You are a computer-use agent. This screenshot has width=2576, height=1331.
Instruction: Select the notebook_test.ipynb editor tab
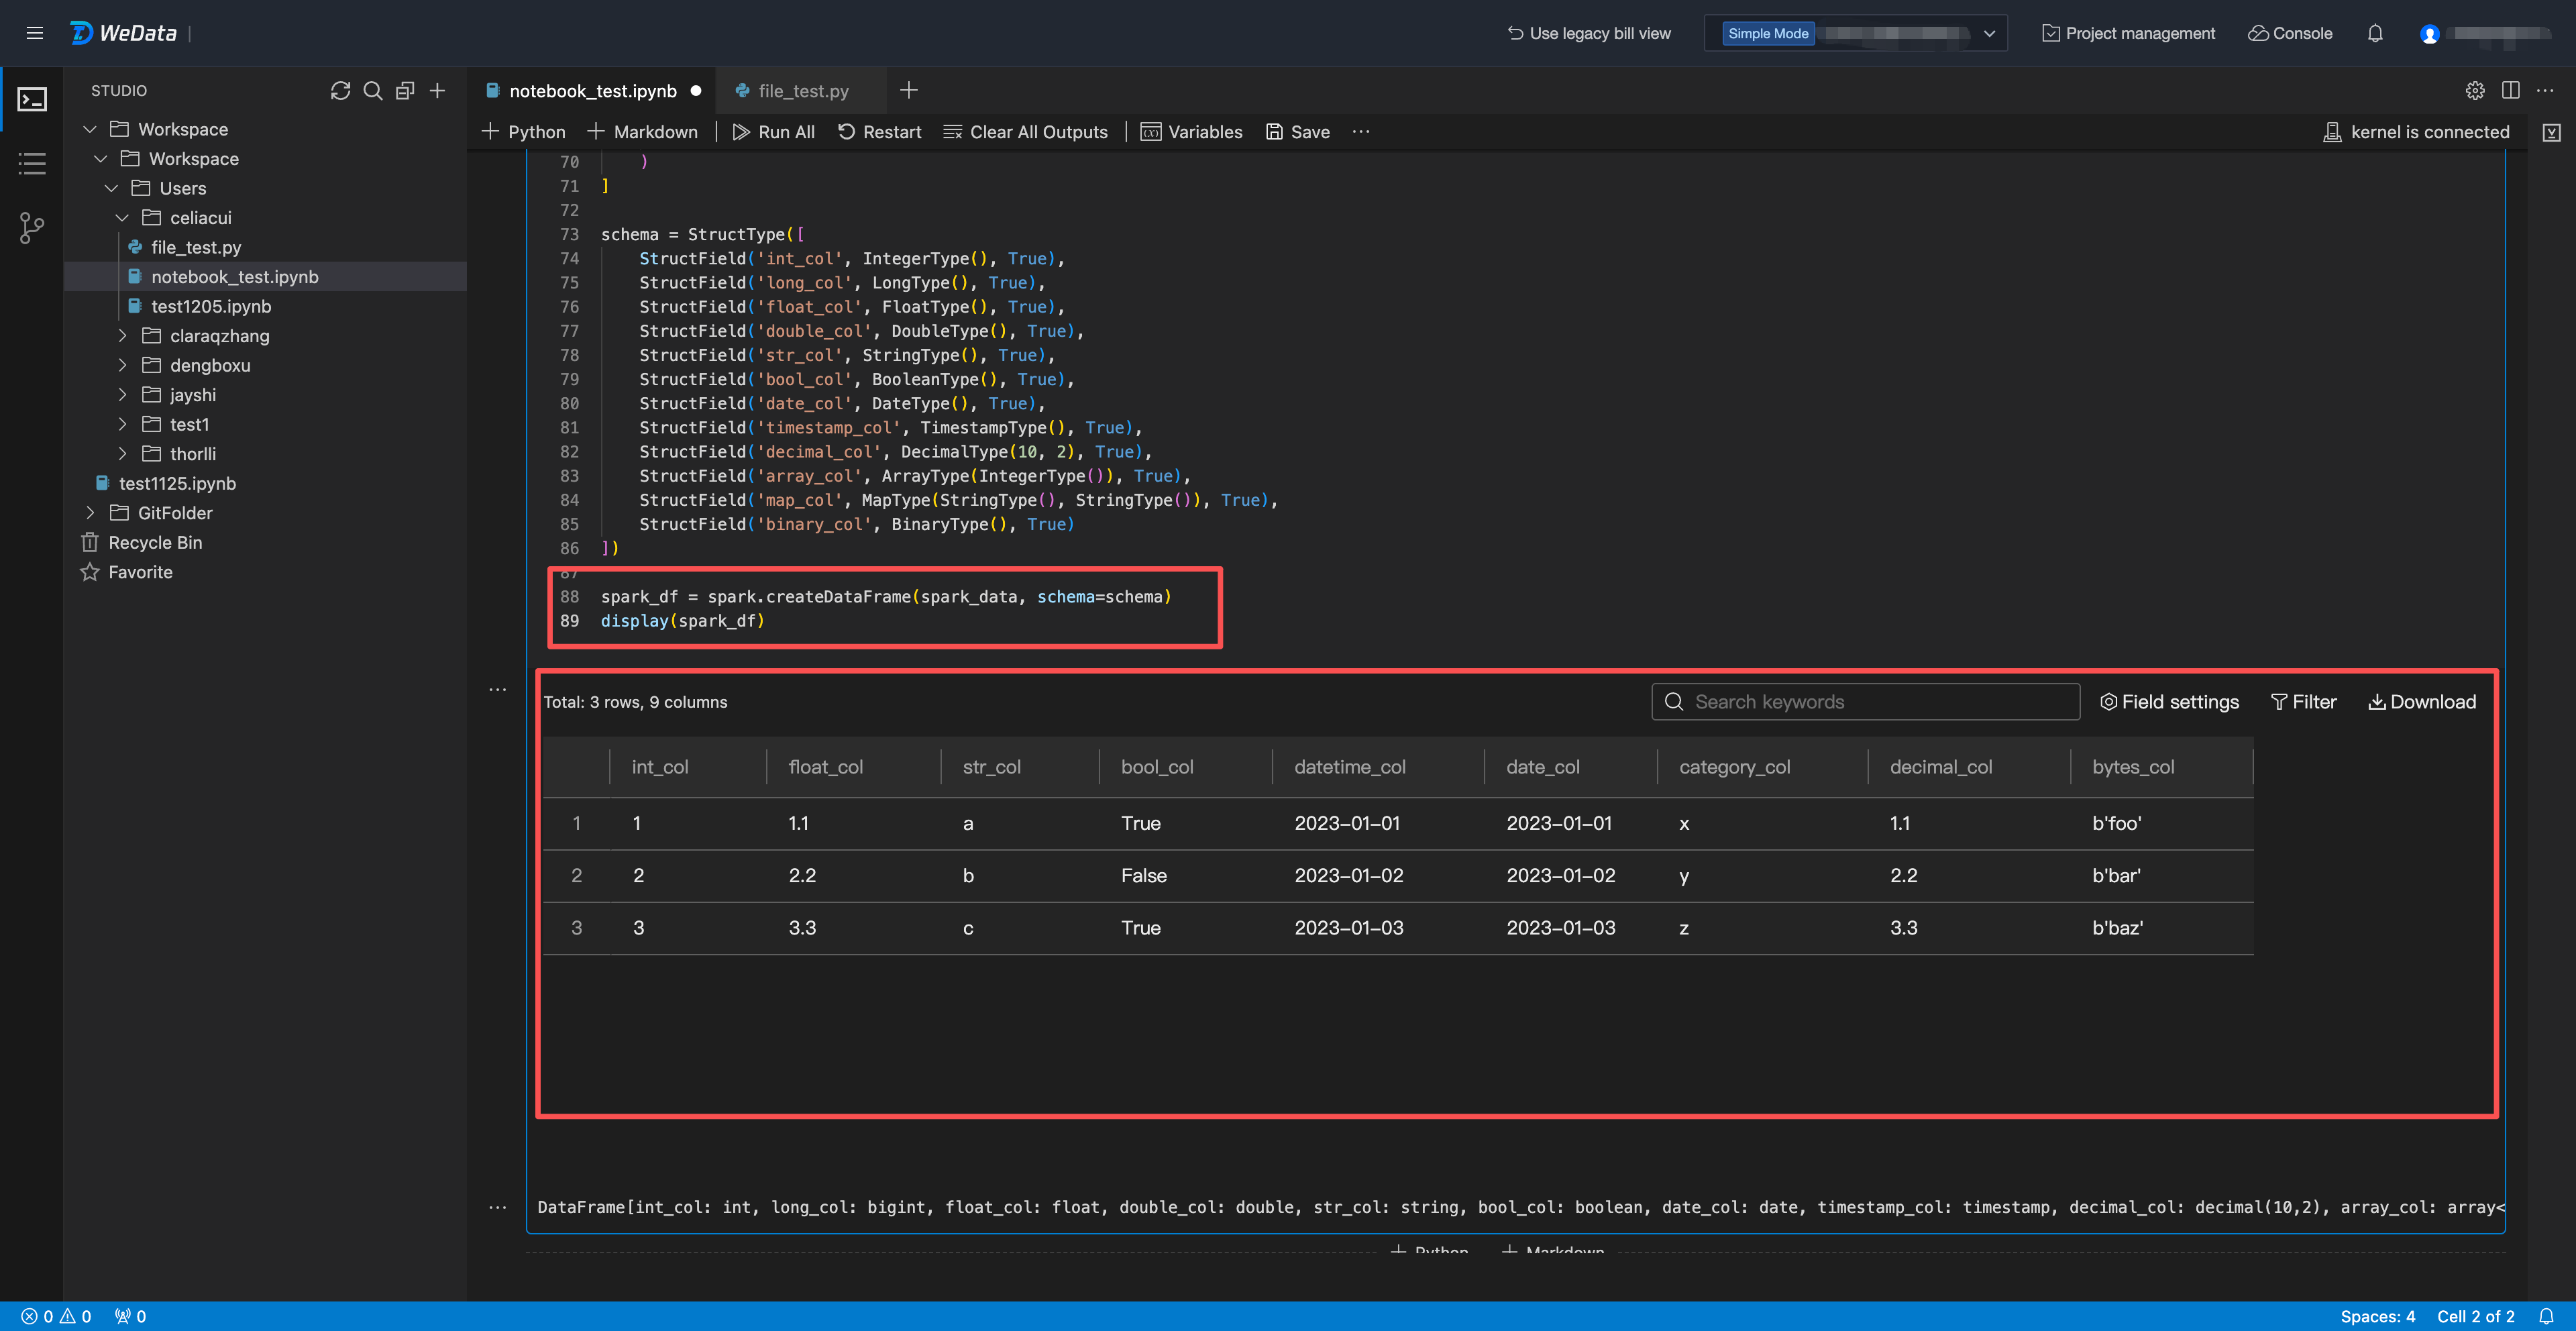(592, 91)
